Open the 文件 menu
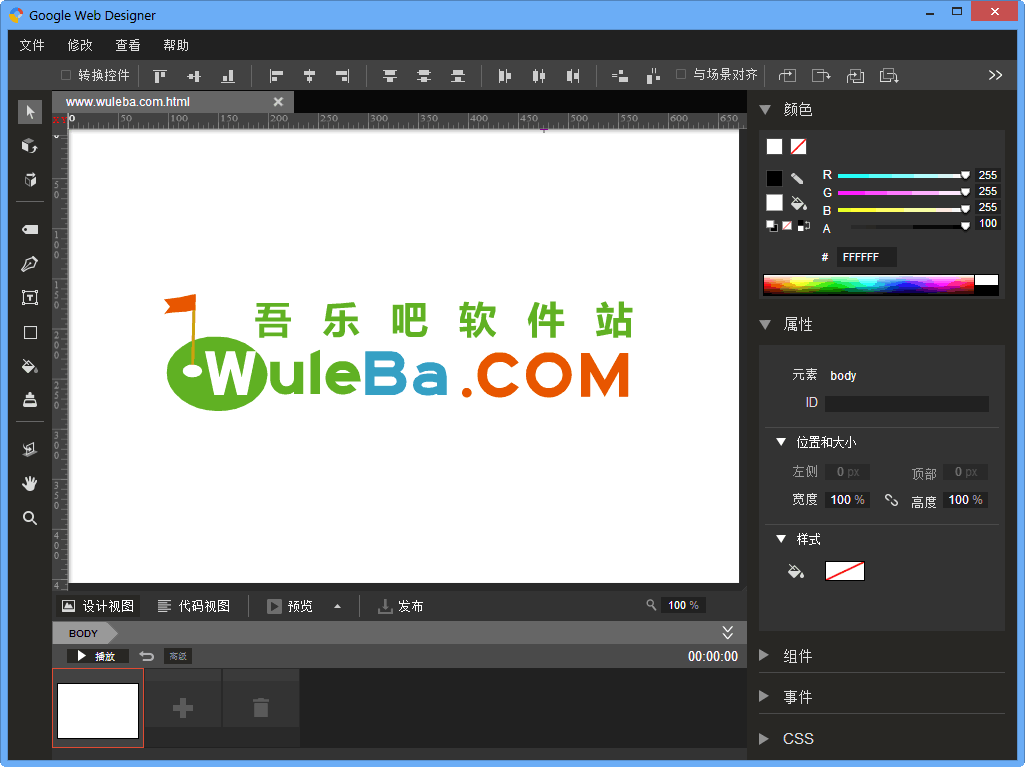Screen dimensions: 1025x767 pos(32,45)
